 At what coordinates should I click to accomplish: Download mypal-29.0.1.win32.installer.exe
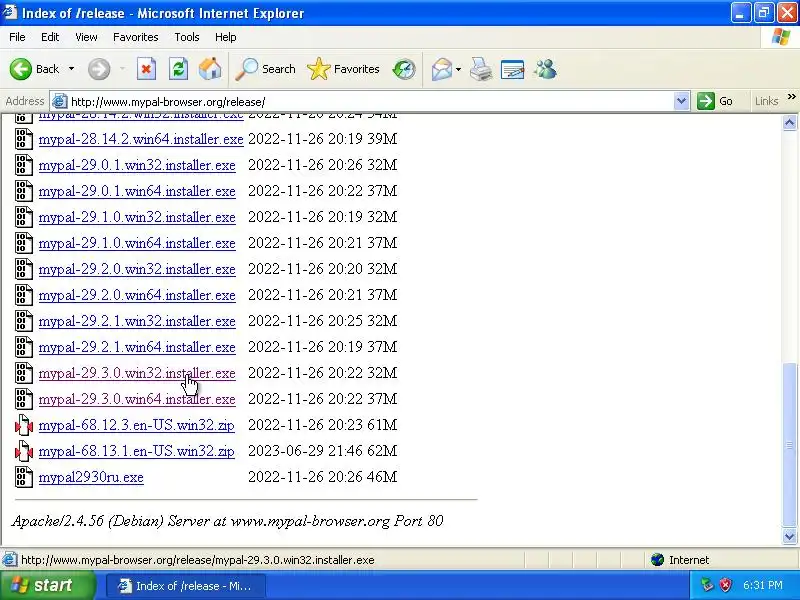(x=137, y=165)
